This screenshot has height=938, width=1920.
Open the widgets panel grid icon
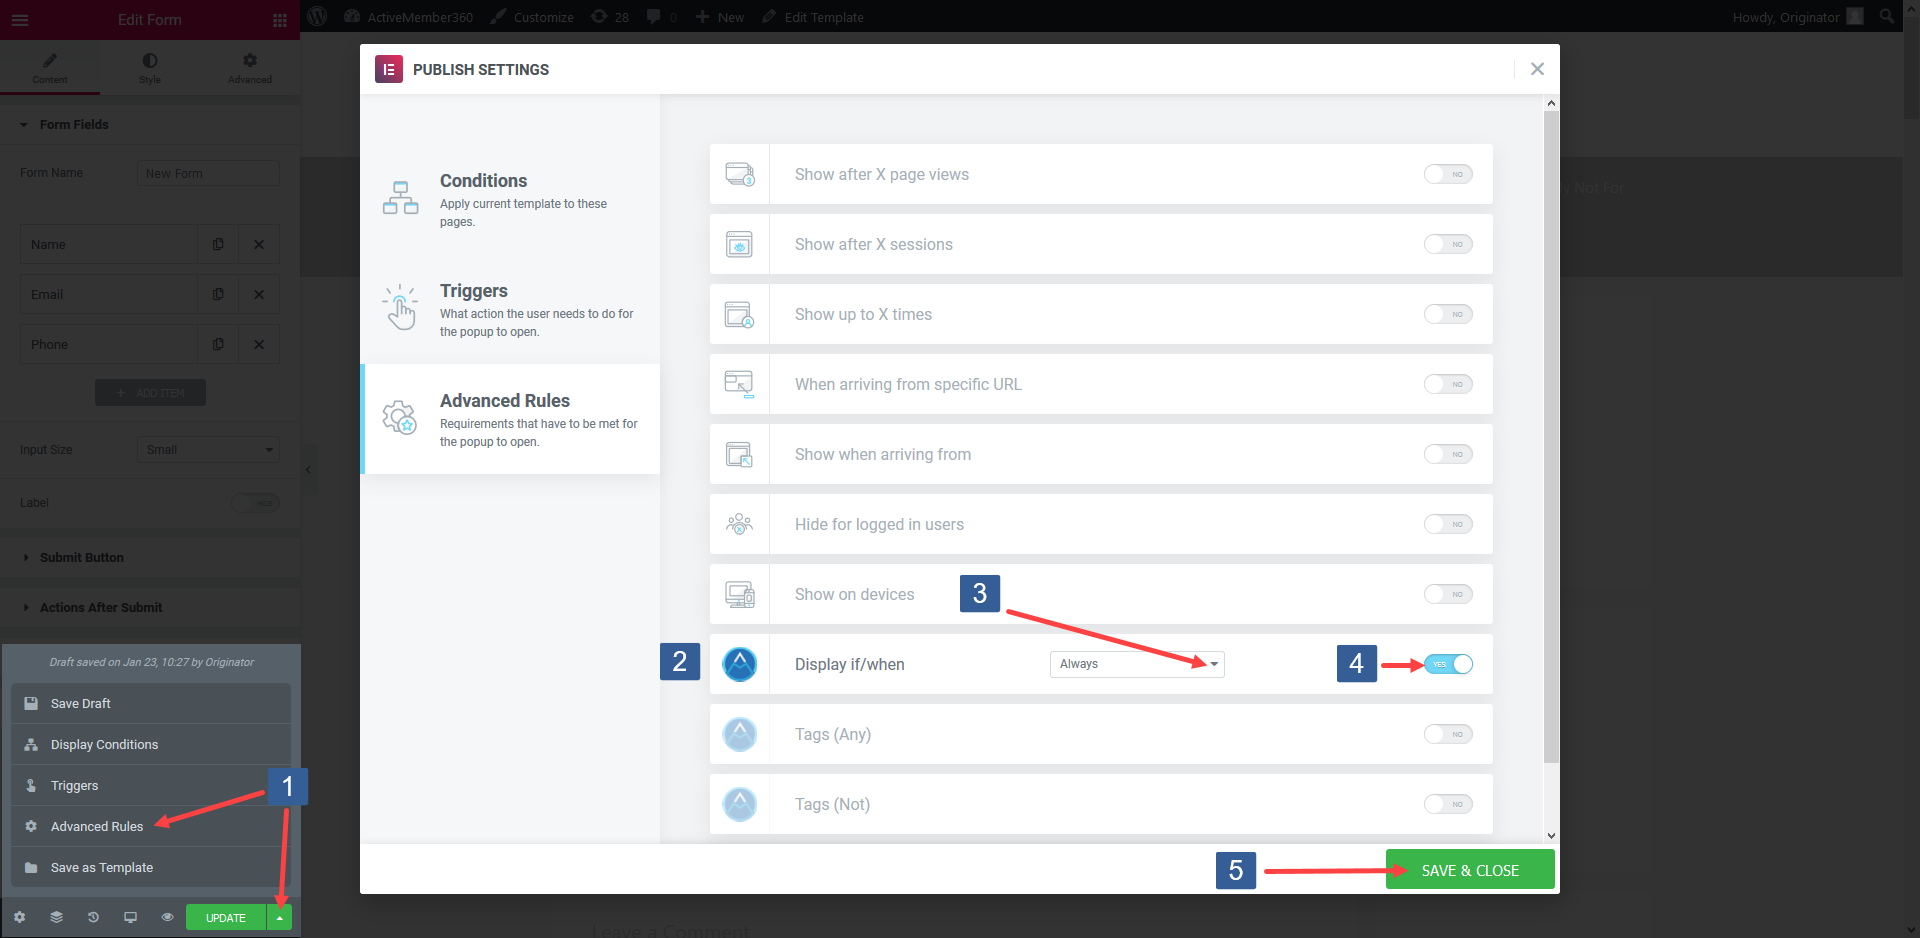click(280, 20)
